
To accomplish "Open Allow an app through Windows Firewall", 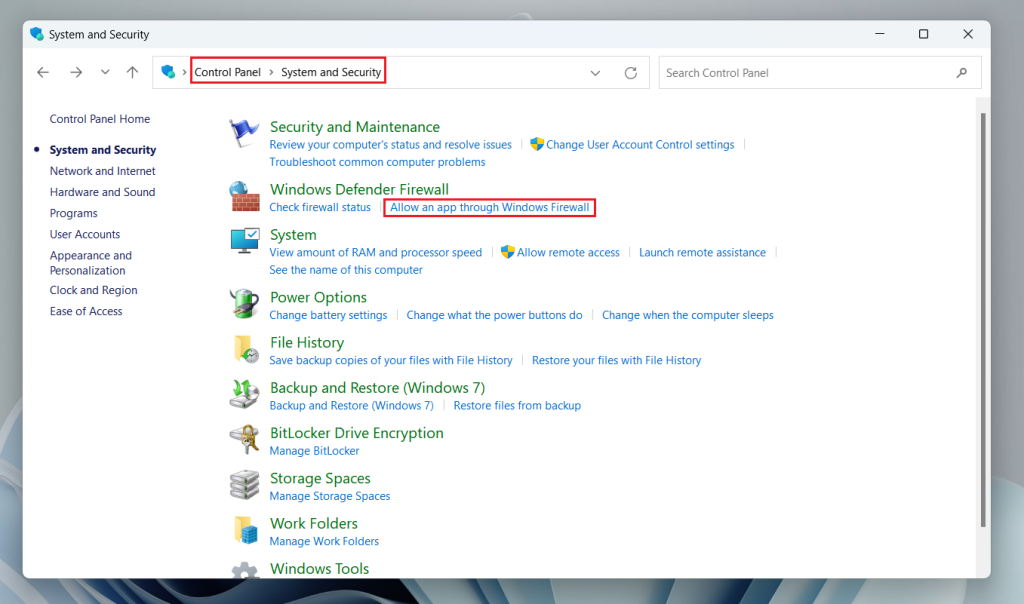I will coord(489,207).
